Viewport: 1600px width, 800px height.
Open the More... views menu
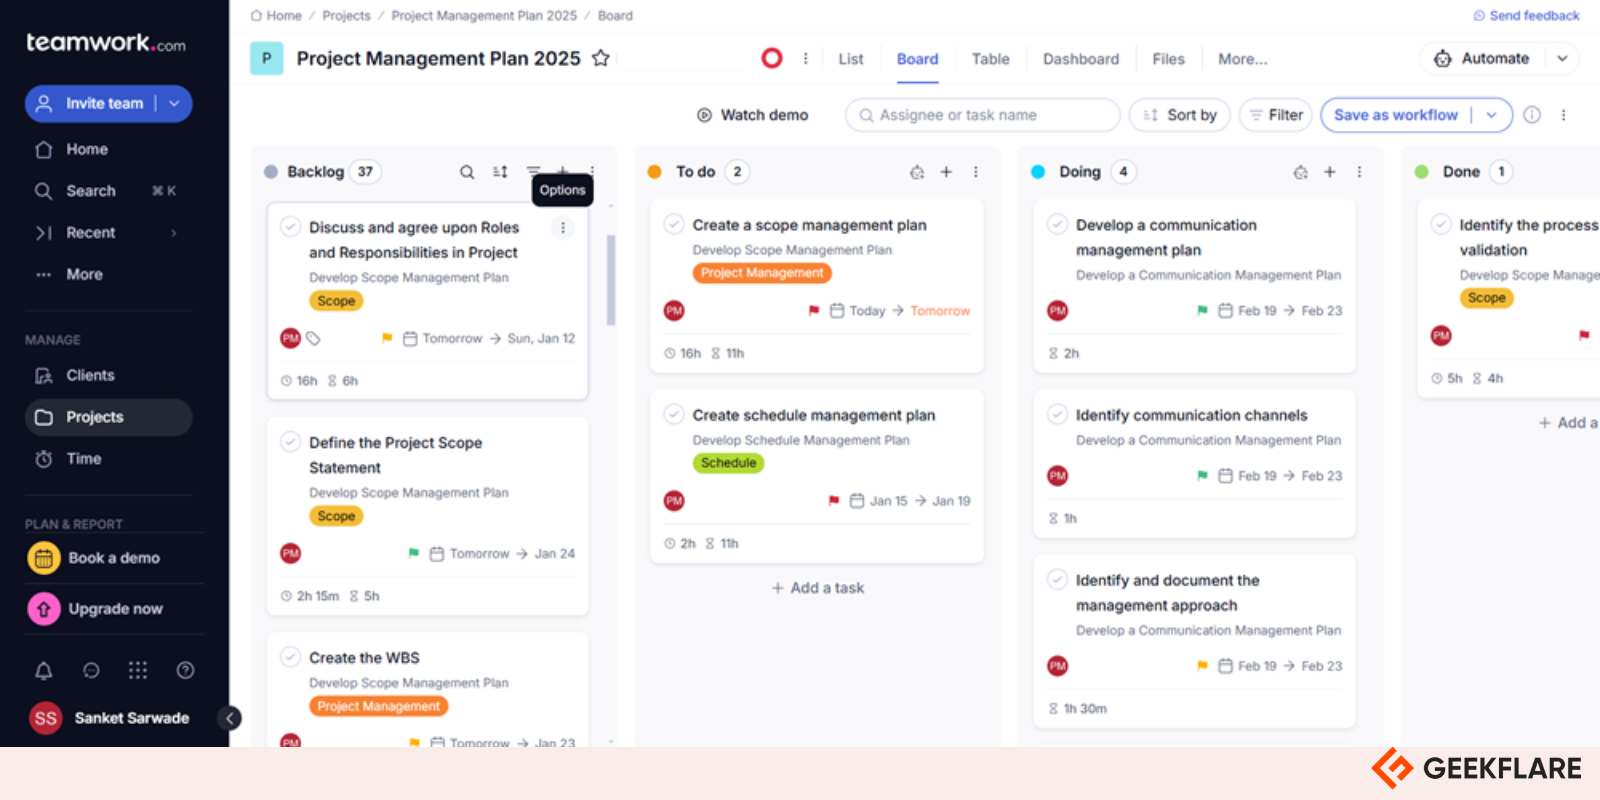[1242, 59]
